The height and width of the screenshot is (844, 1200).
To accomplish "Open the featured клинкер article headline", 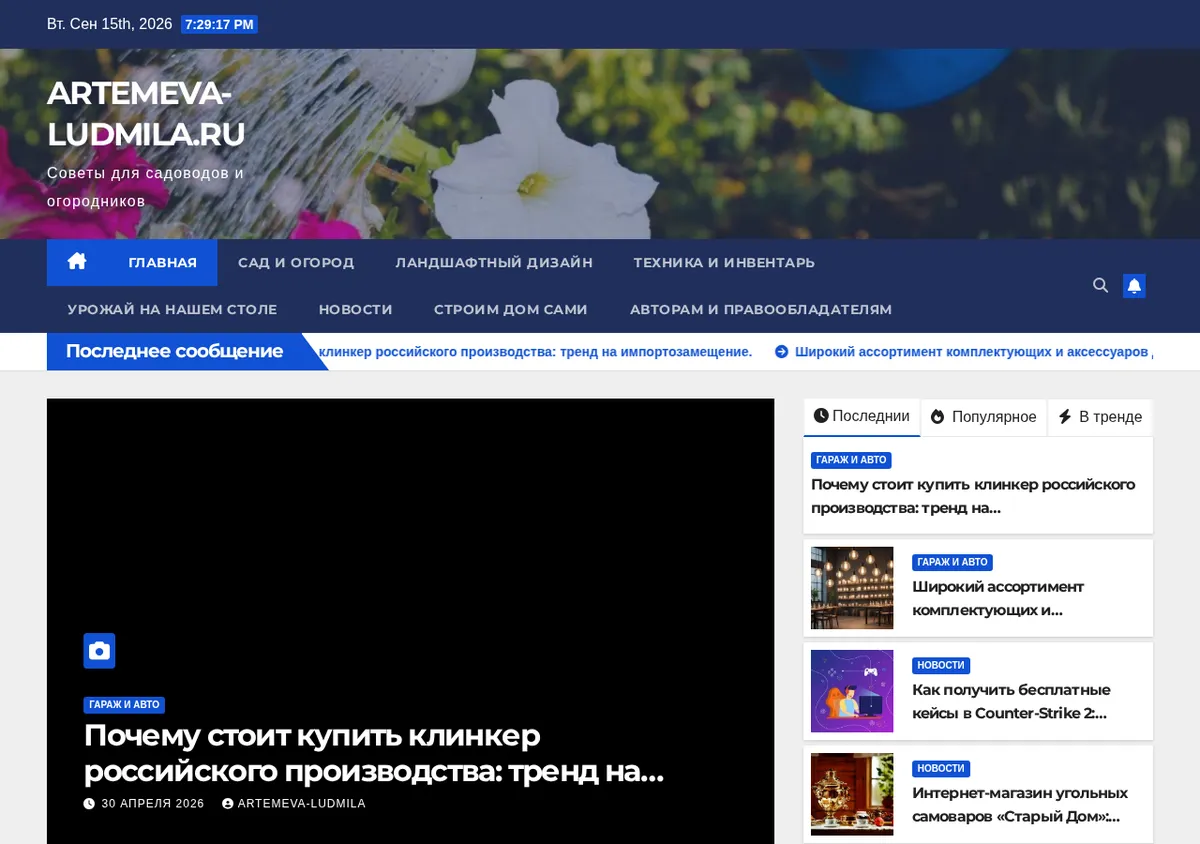I will coord(374,753).
